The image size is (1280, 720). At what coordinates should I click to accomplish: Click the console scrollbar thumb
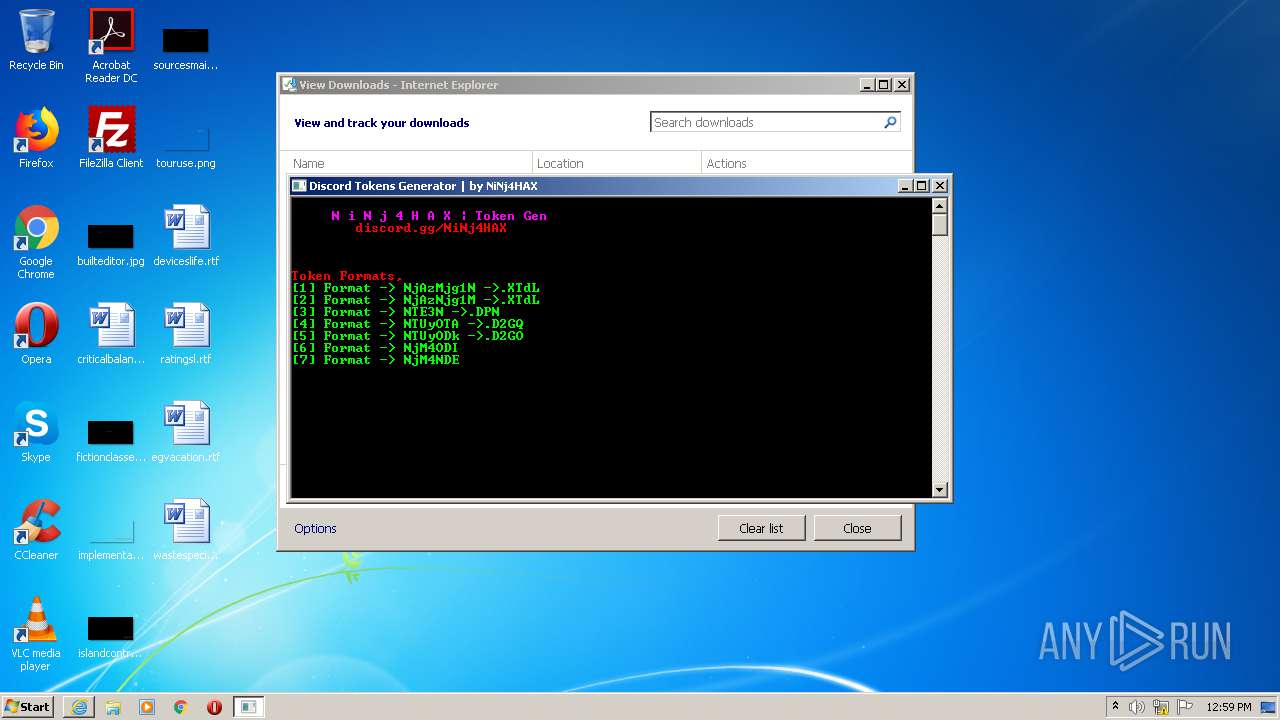[939, 225]
